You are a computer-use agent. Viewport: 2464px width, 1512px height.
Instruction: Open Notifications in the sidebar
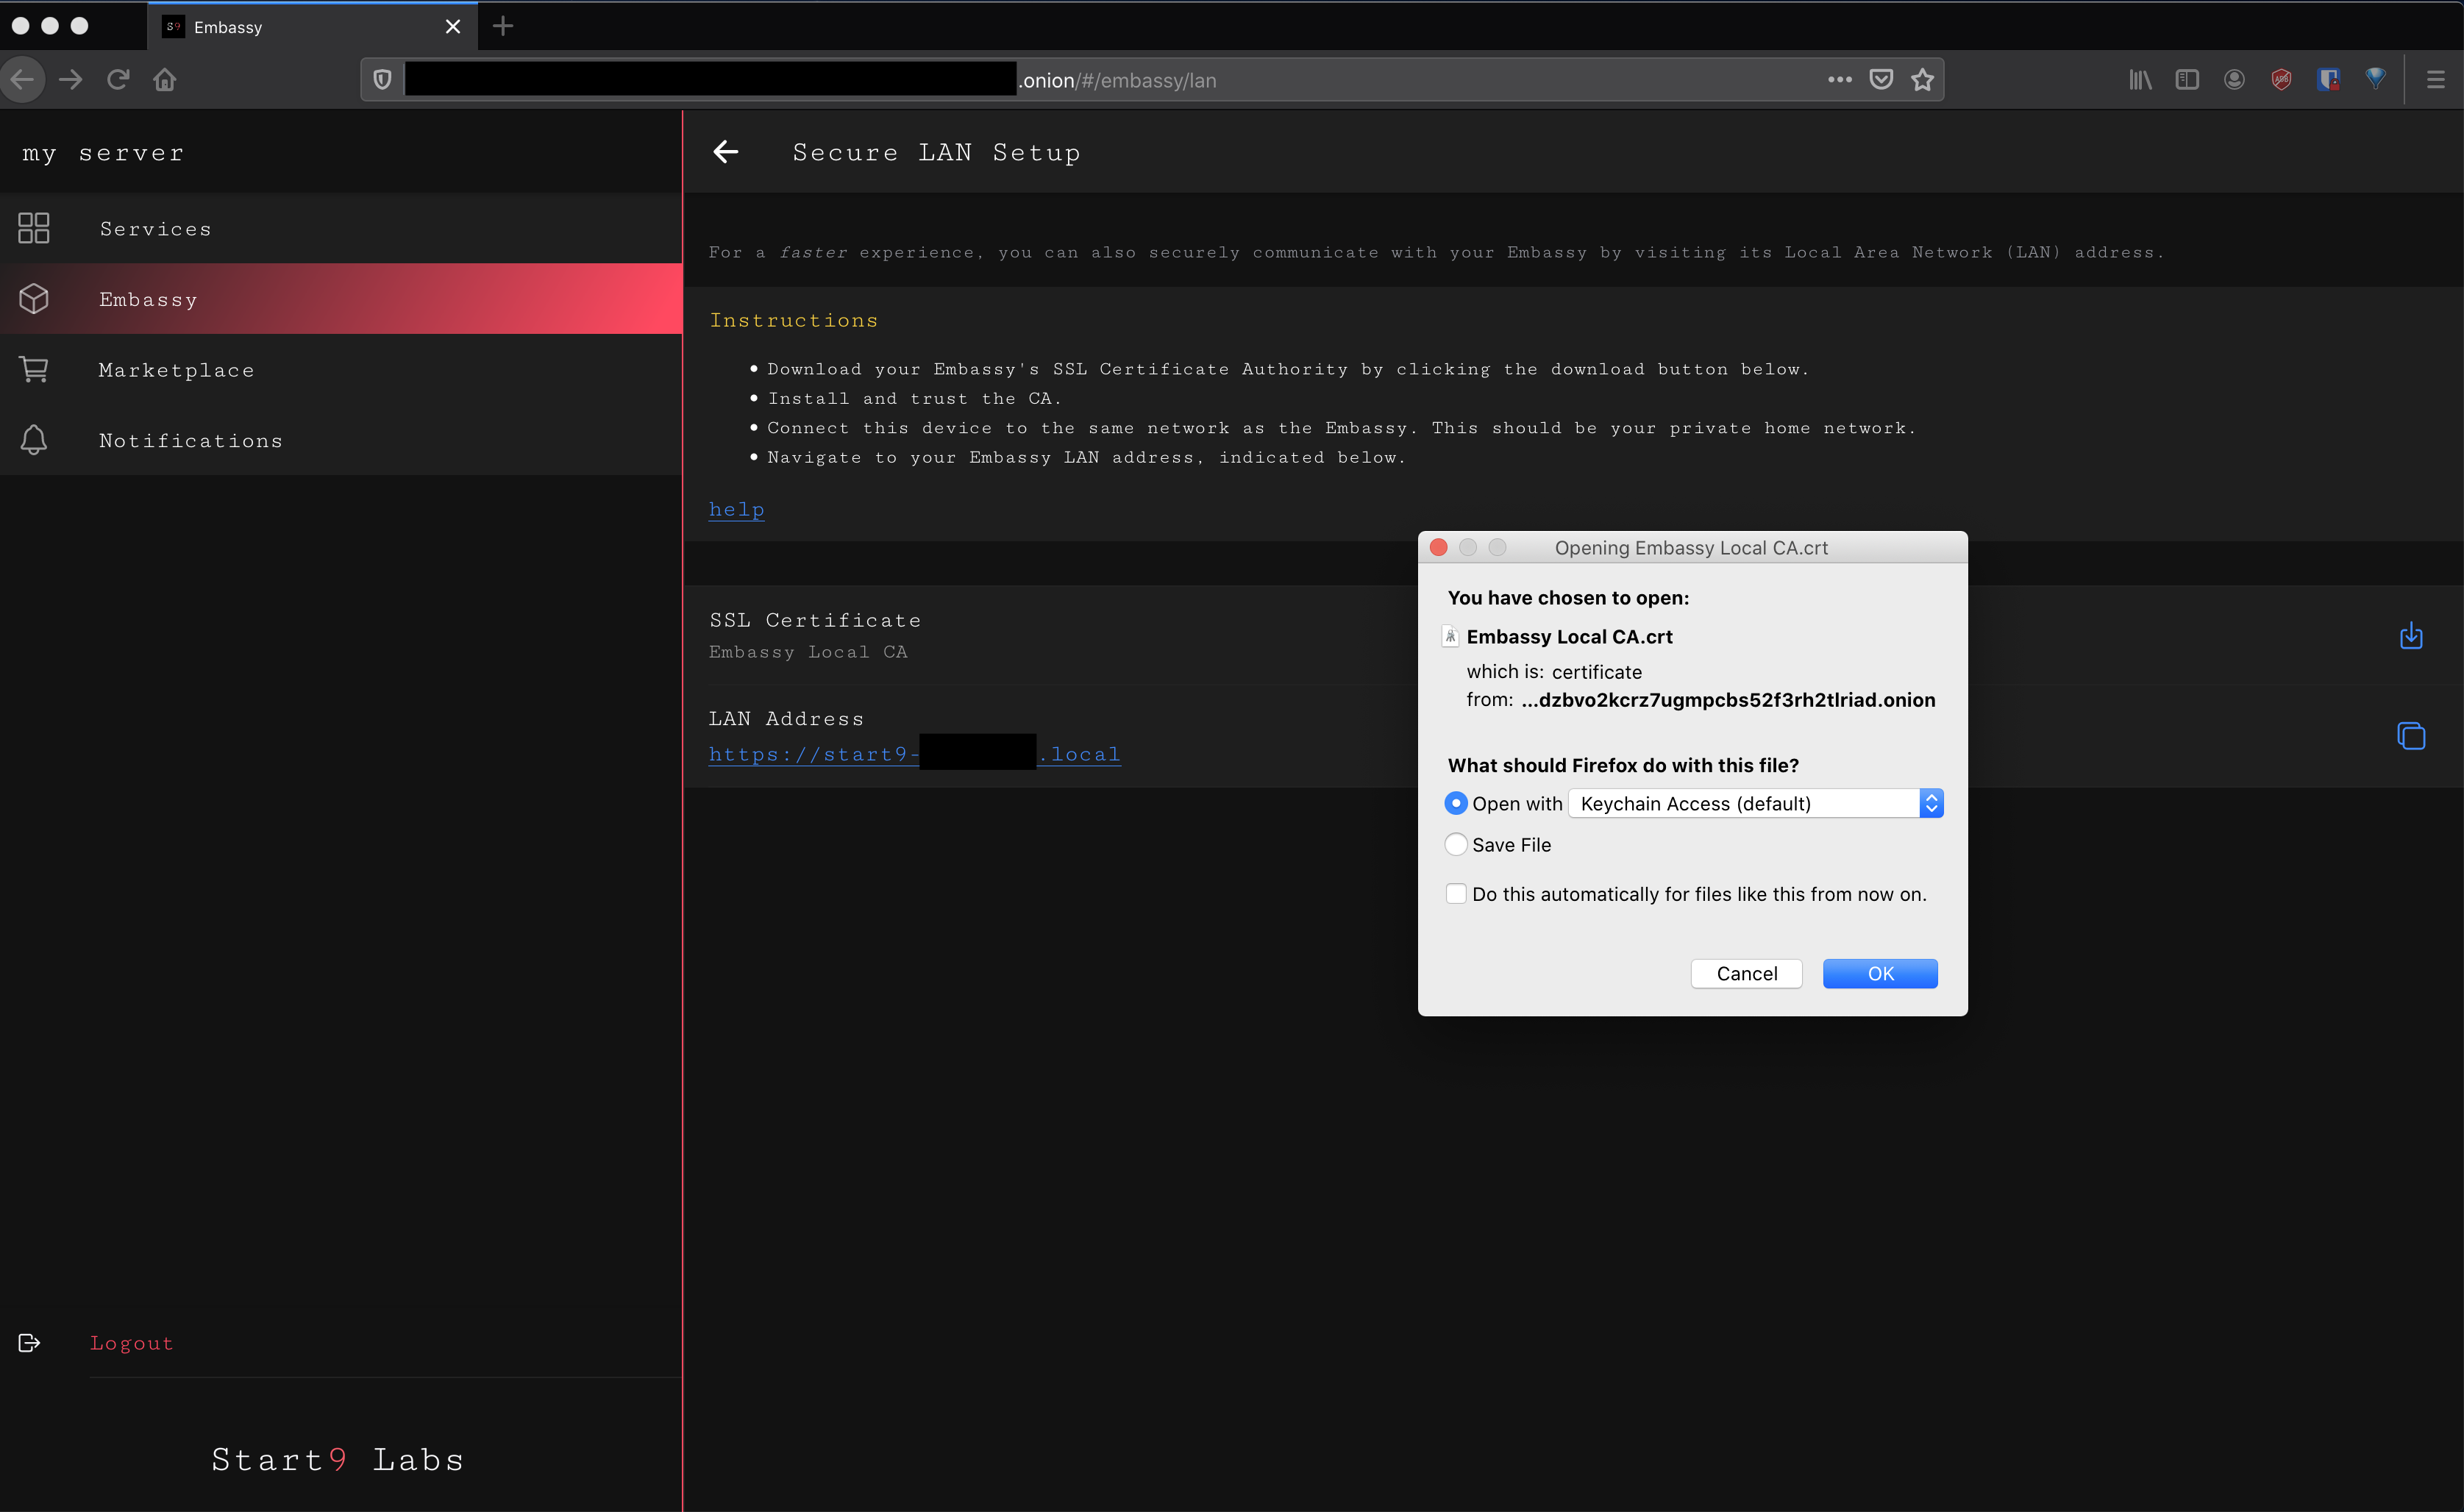coord(190,441)
